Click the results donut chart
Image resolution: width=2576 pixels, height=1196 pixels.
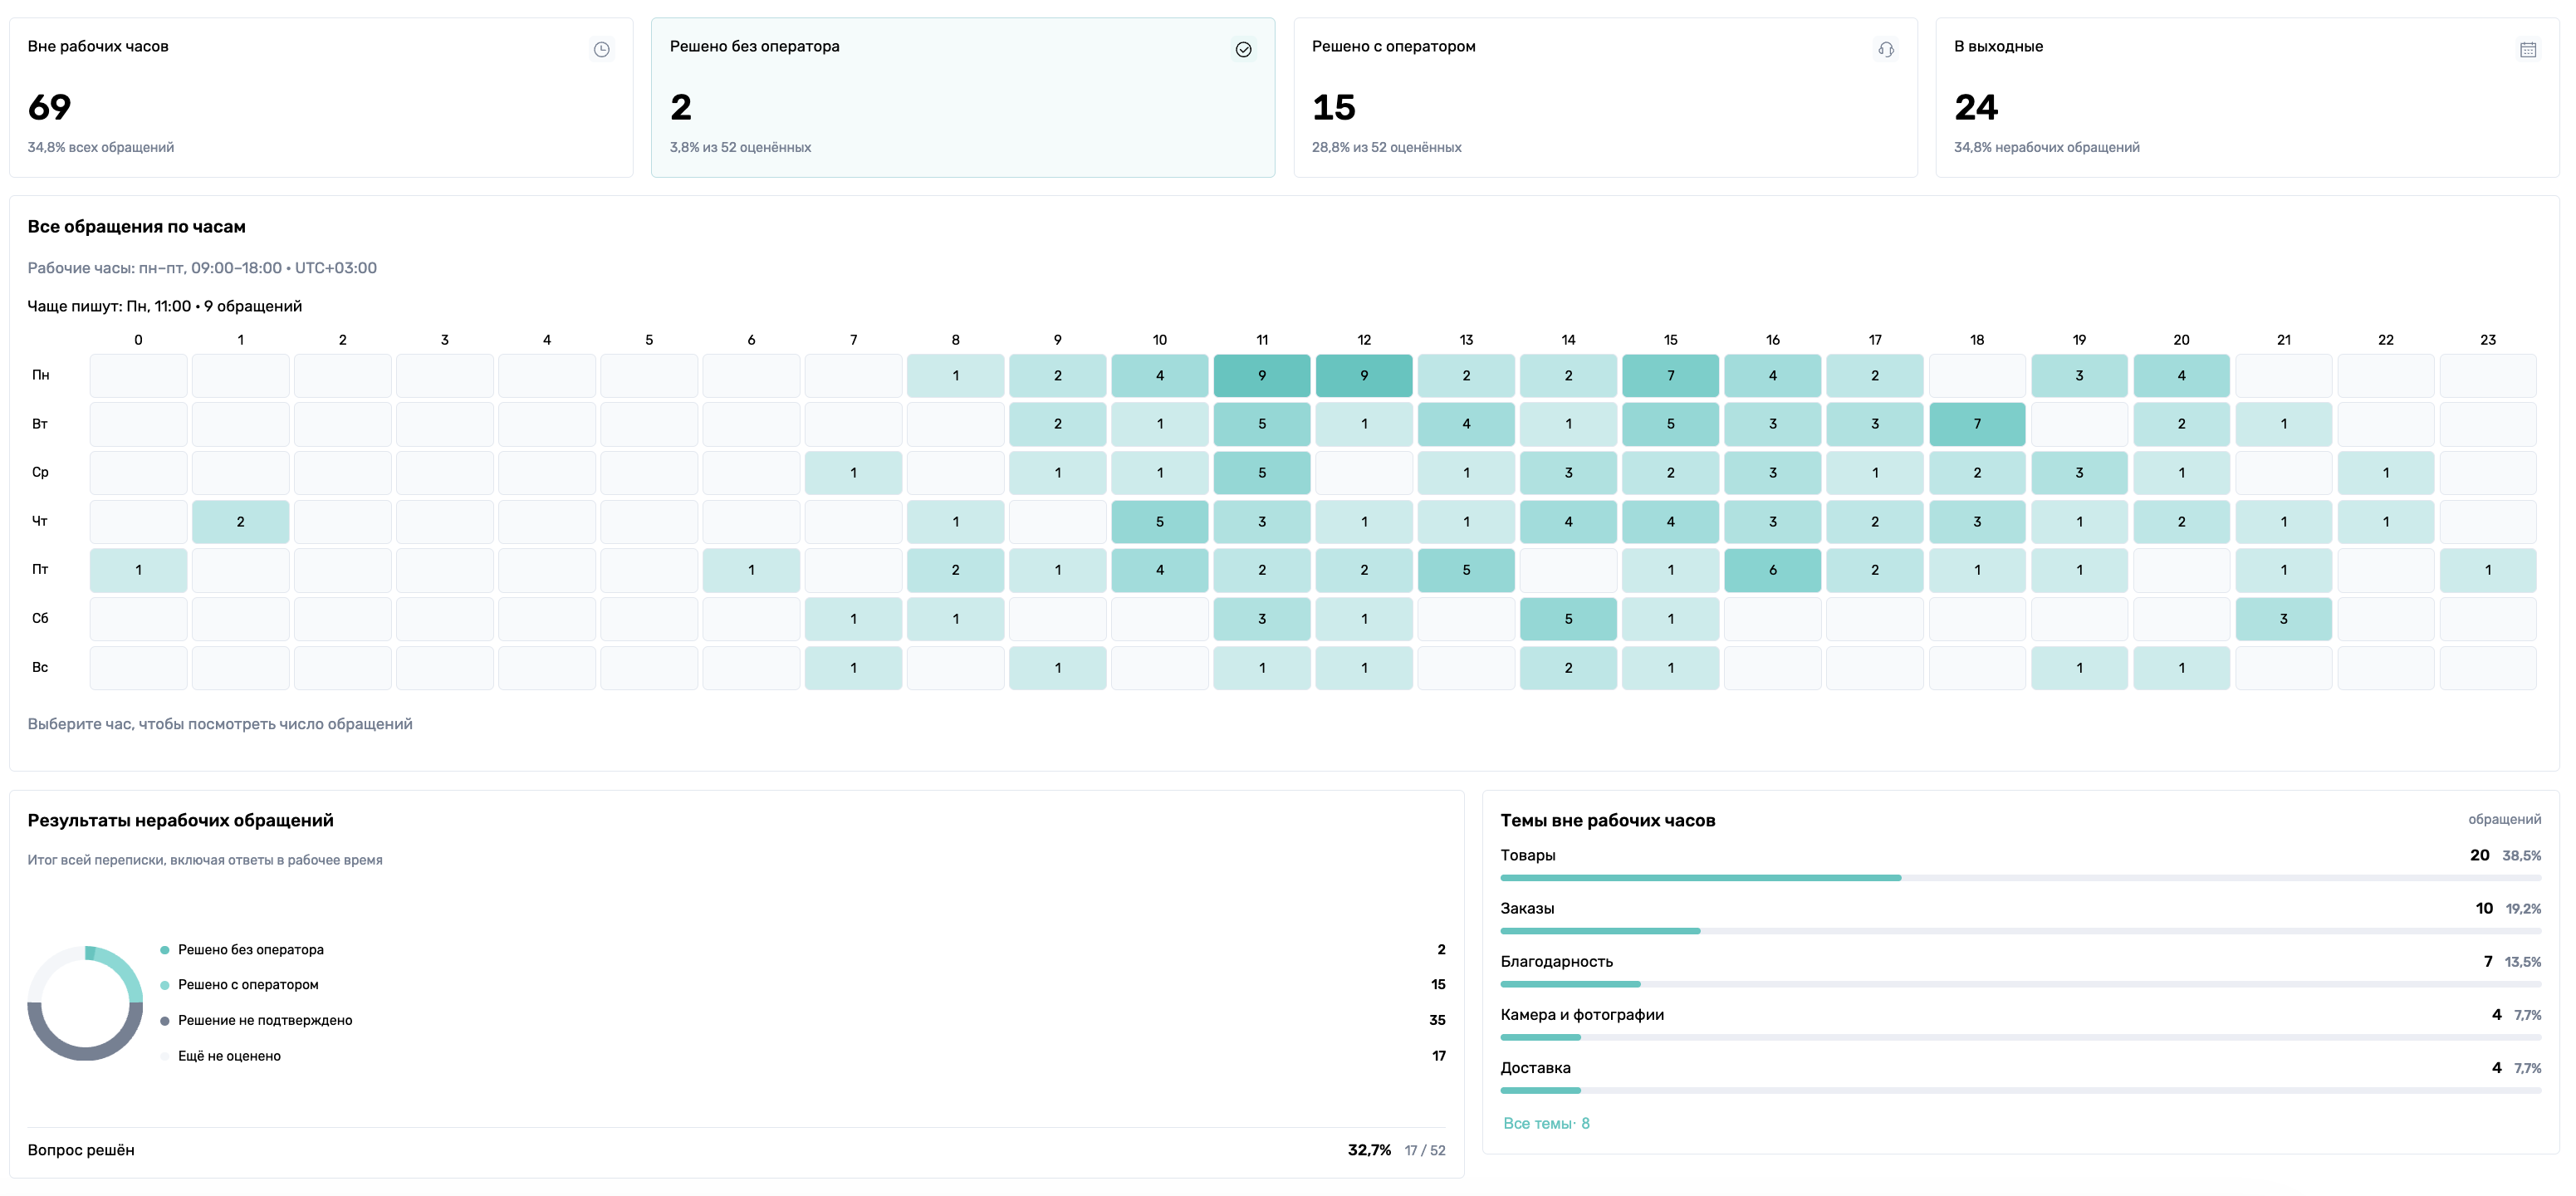(x=85, y=1003)
